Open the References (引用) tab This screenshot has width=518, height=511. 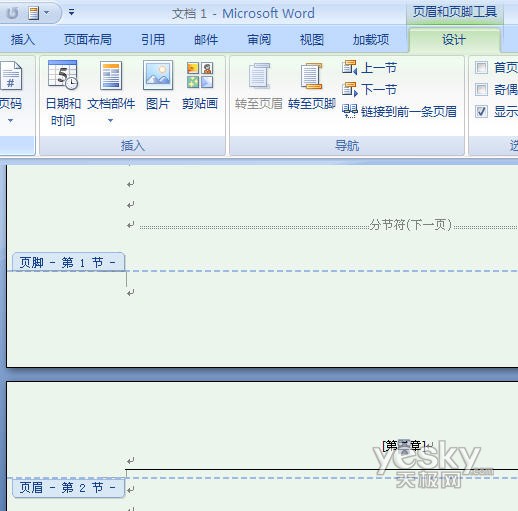[153, 40]
